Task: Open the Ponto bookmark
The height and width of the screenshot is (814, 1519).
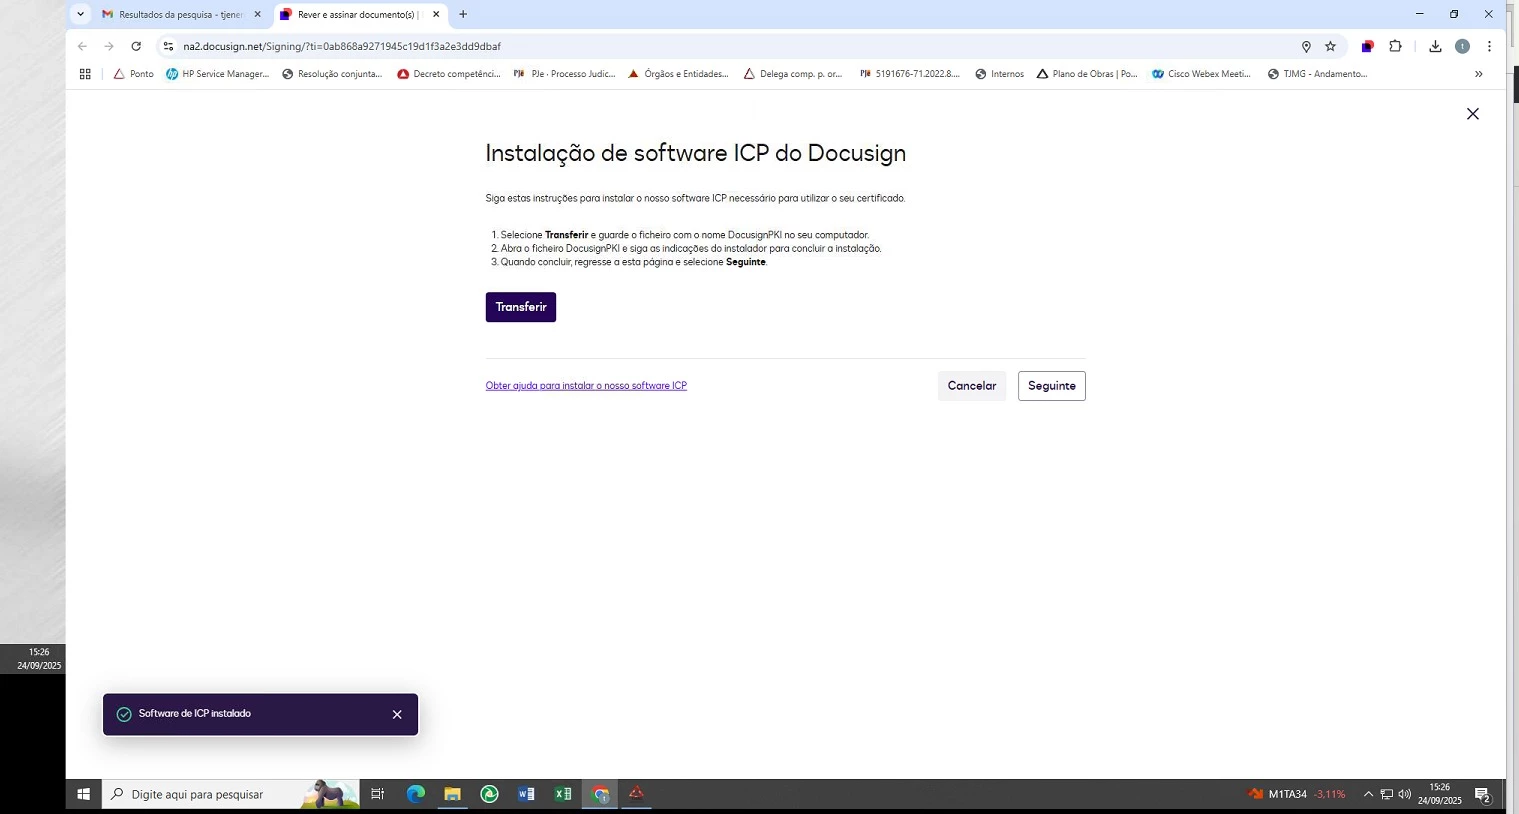Action: click(133, 74)
